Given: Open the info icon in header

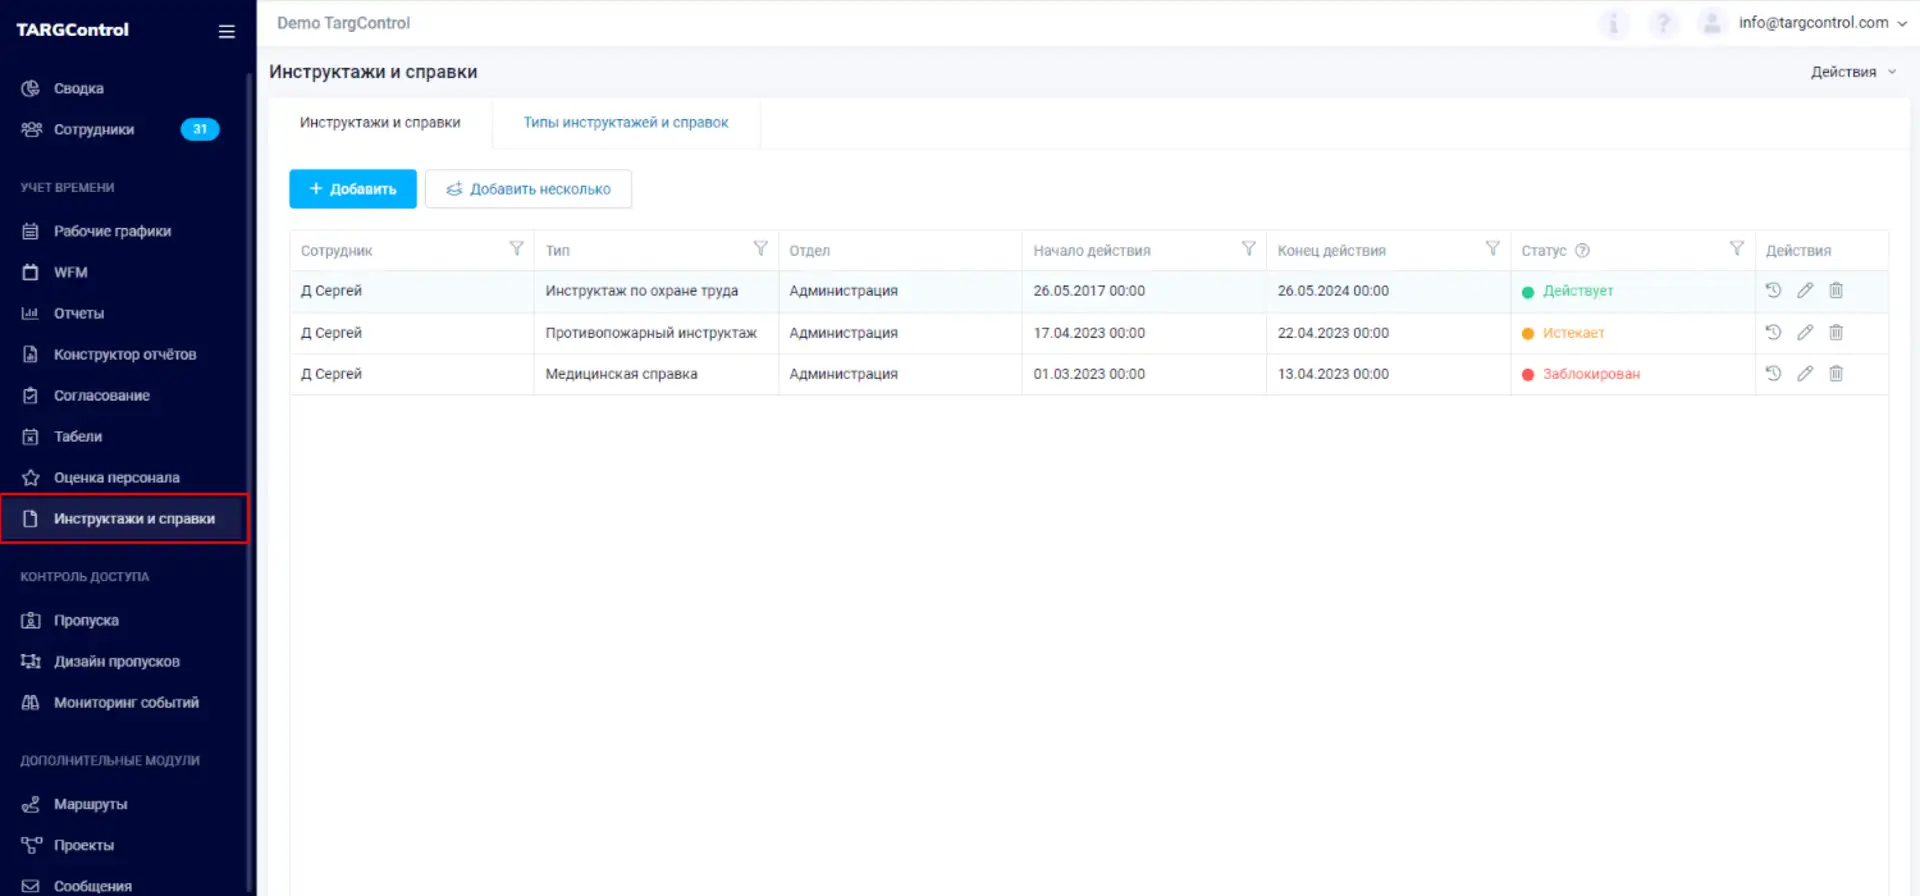Looking at the screenshot, I should [1613, 23].
